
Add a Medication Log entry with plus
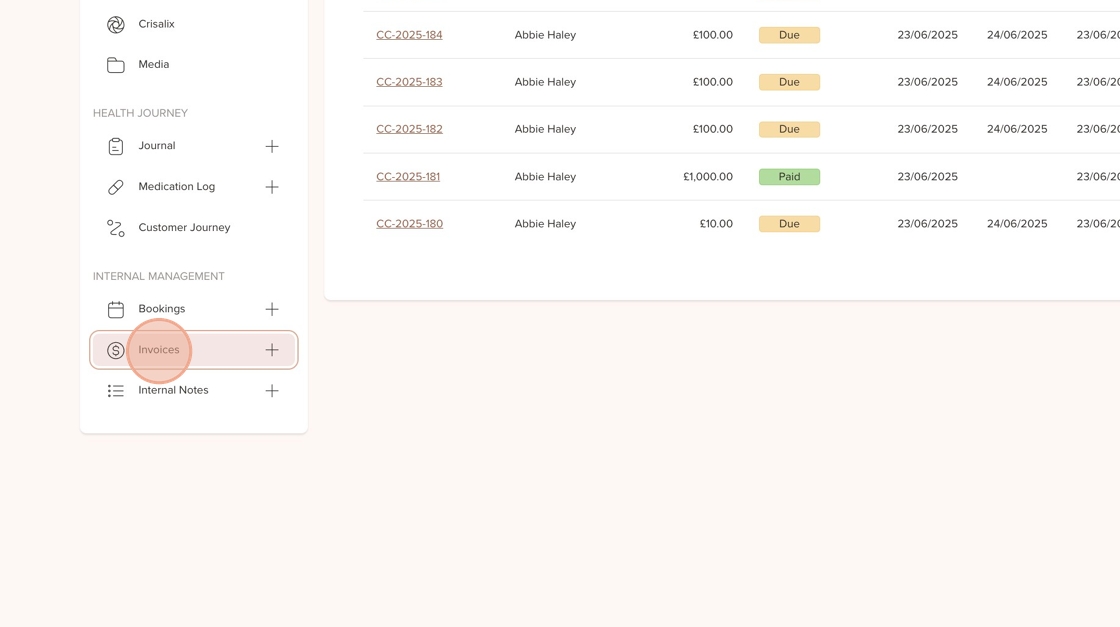click(x=272, y=187)
